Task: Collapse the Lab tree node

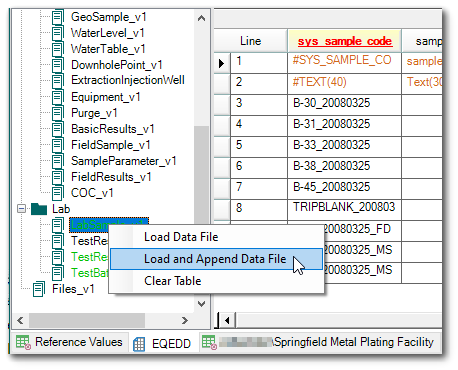Action: tap(21, 209)
